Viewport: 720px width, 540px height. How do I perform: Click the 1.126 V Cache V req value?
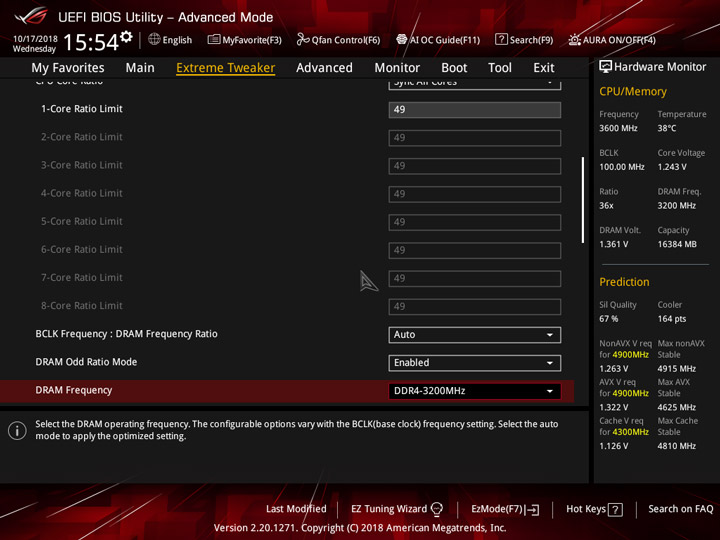[x=613, y=446]
